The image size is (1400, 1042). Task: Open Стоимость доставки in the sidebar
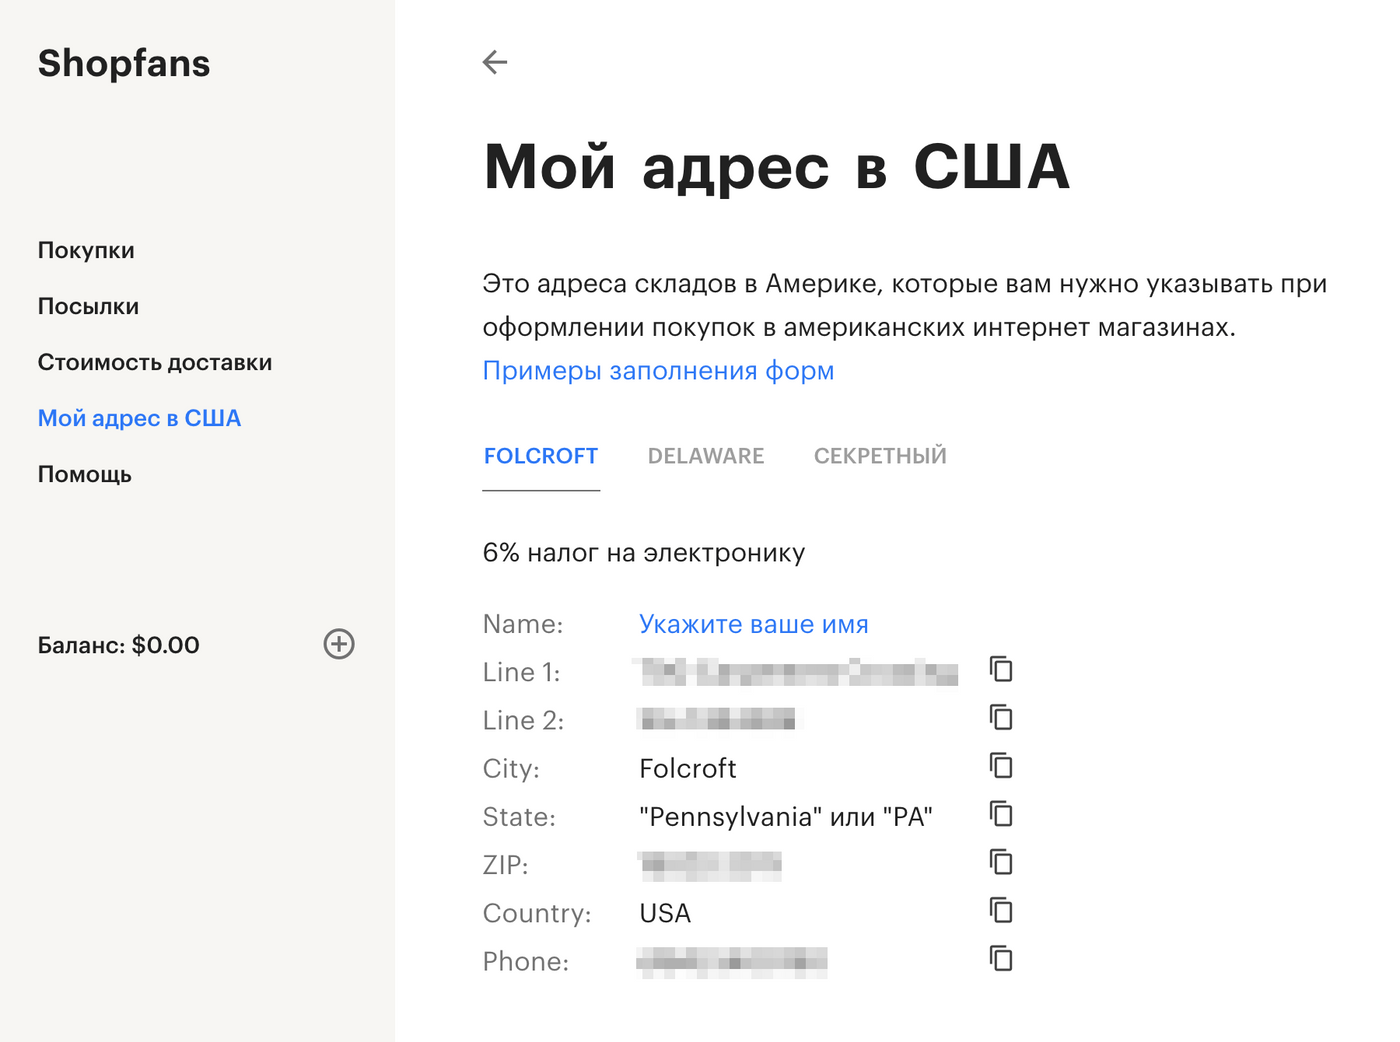[x=155, y=362]
